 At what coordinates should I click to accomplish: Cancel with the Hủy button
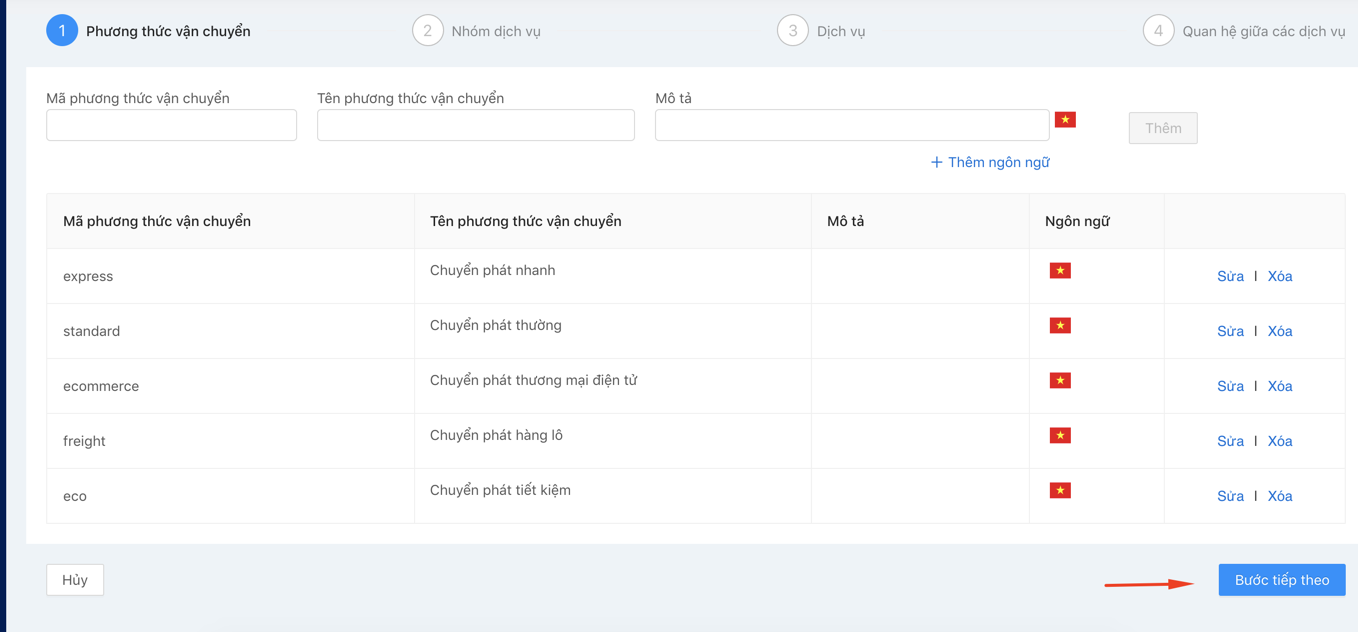click(x=75, y=580)
